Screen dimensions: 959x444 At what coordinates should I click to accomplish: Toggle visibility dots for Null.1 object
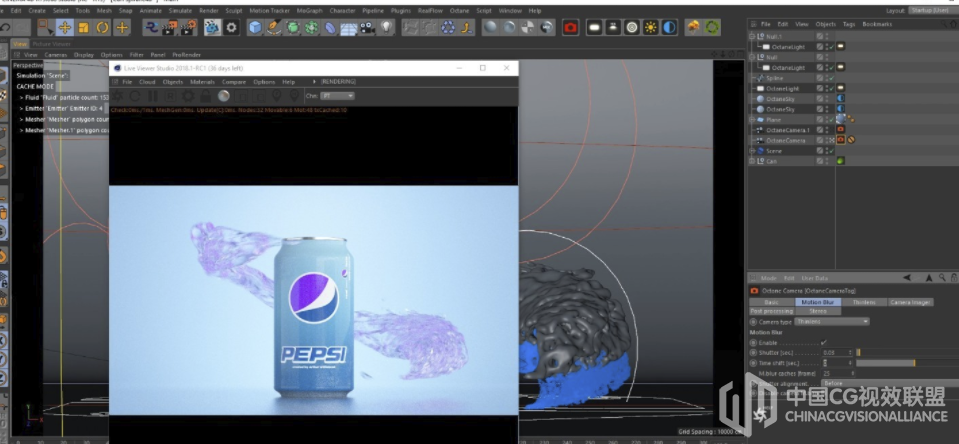click(826, 37)
